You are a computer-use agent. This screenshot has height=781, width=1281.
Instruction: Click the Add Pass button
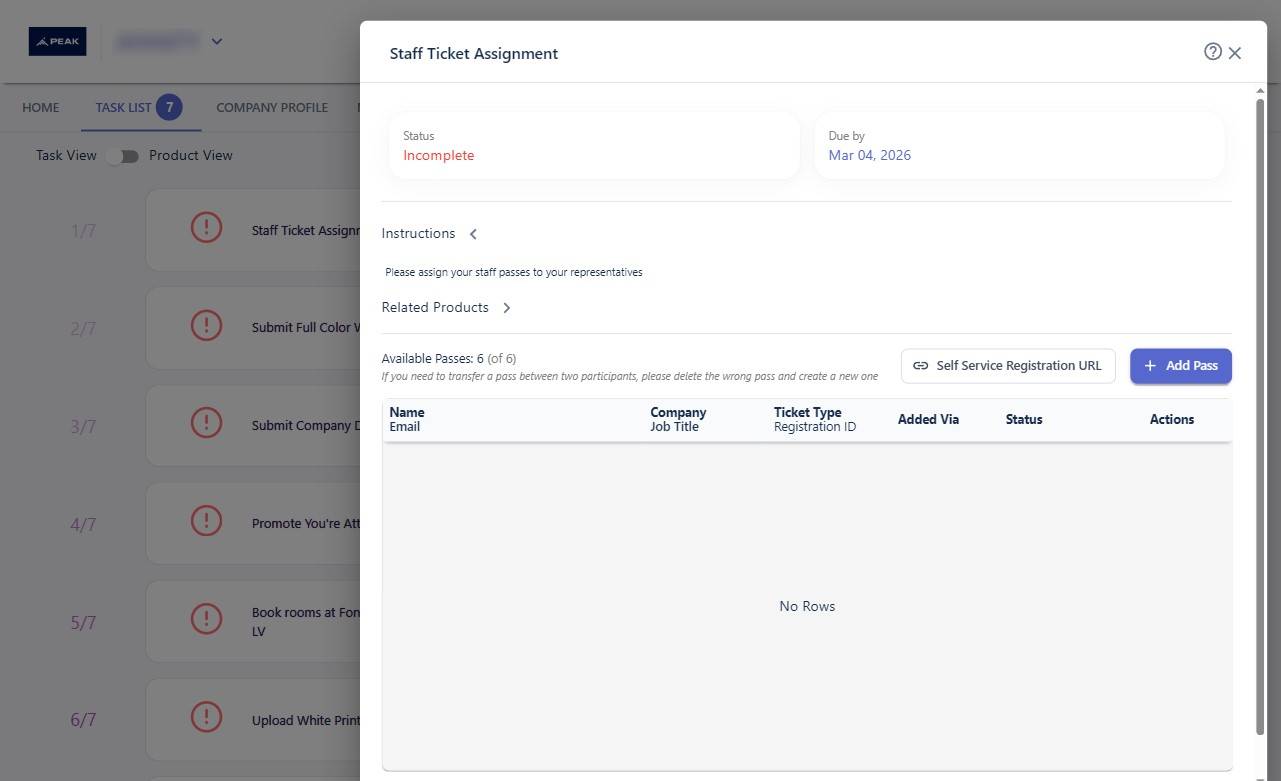[x=1180, y=366]
